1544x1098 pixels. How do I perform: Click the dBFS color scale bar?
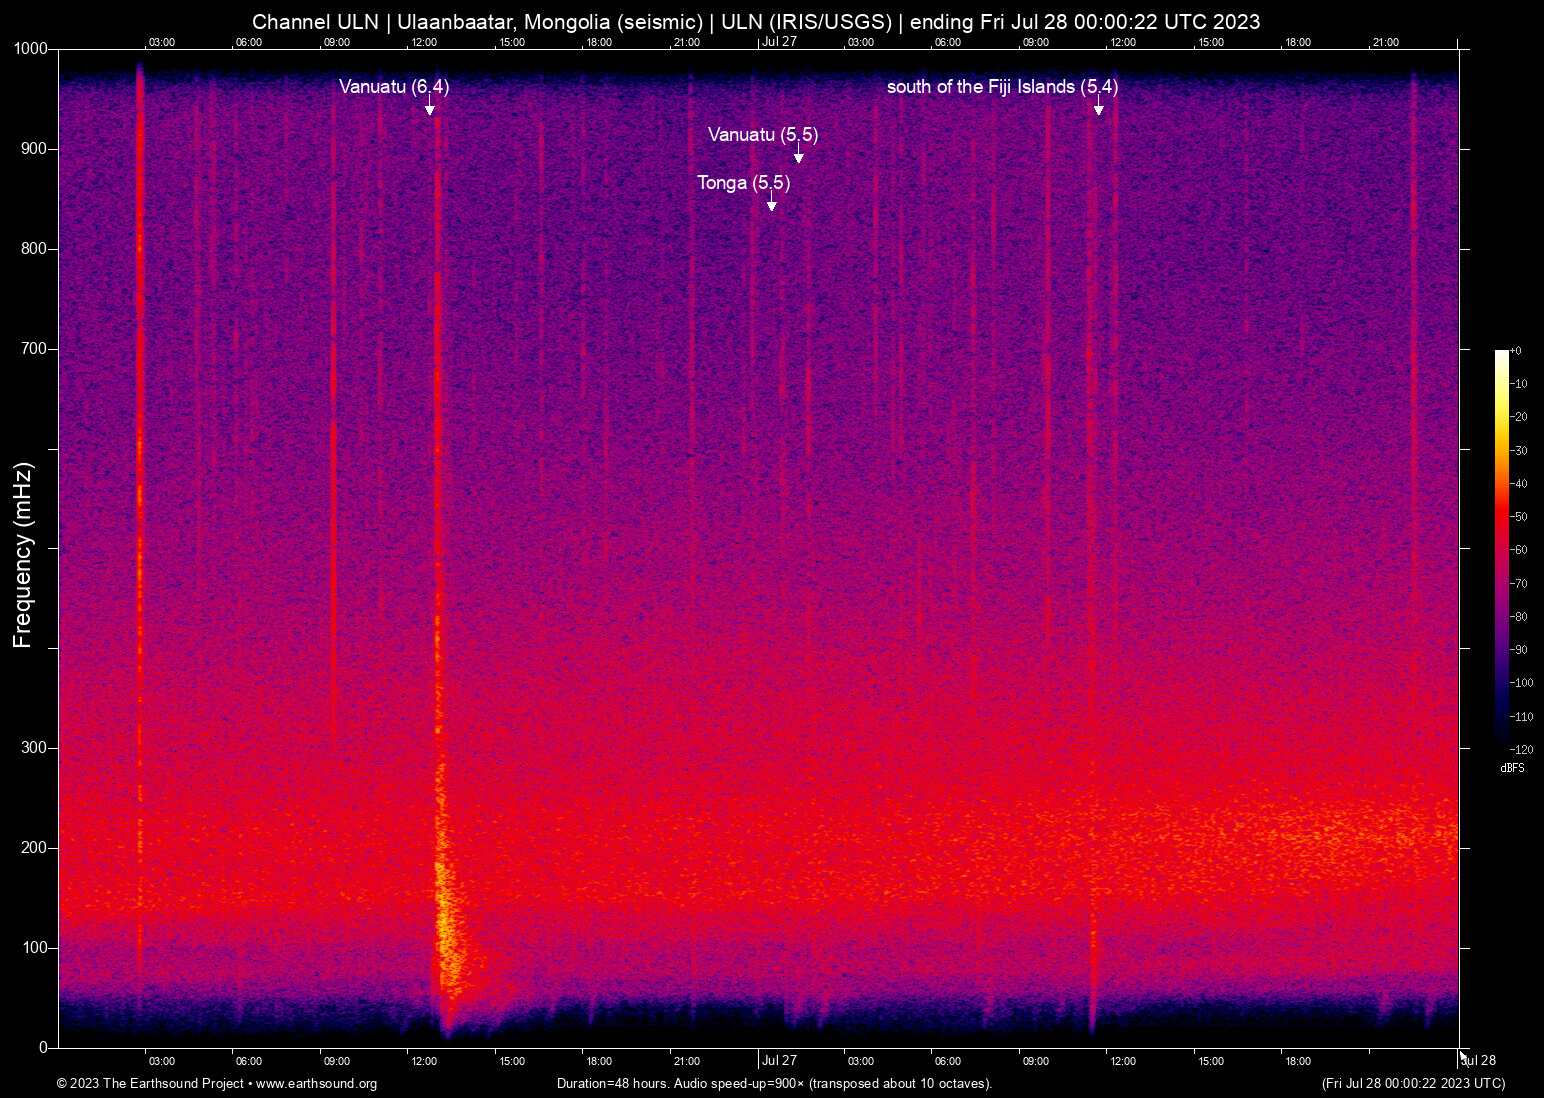(1501, 549)
